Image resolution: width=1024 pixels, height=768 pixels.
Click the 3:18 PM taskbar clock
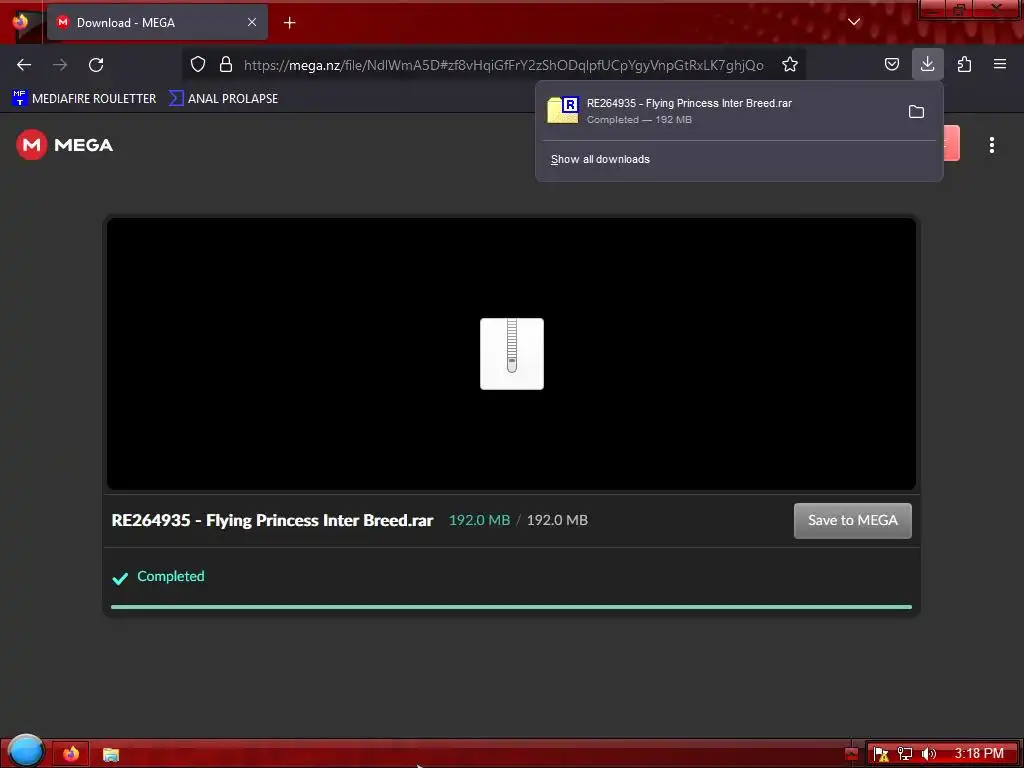pos(978,754)
